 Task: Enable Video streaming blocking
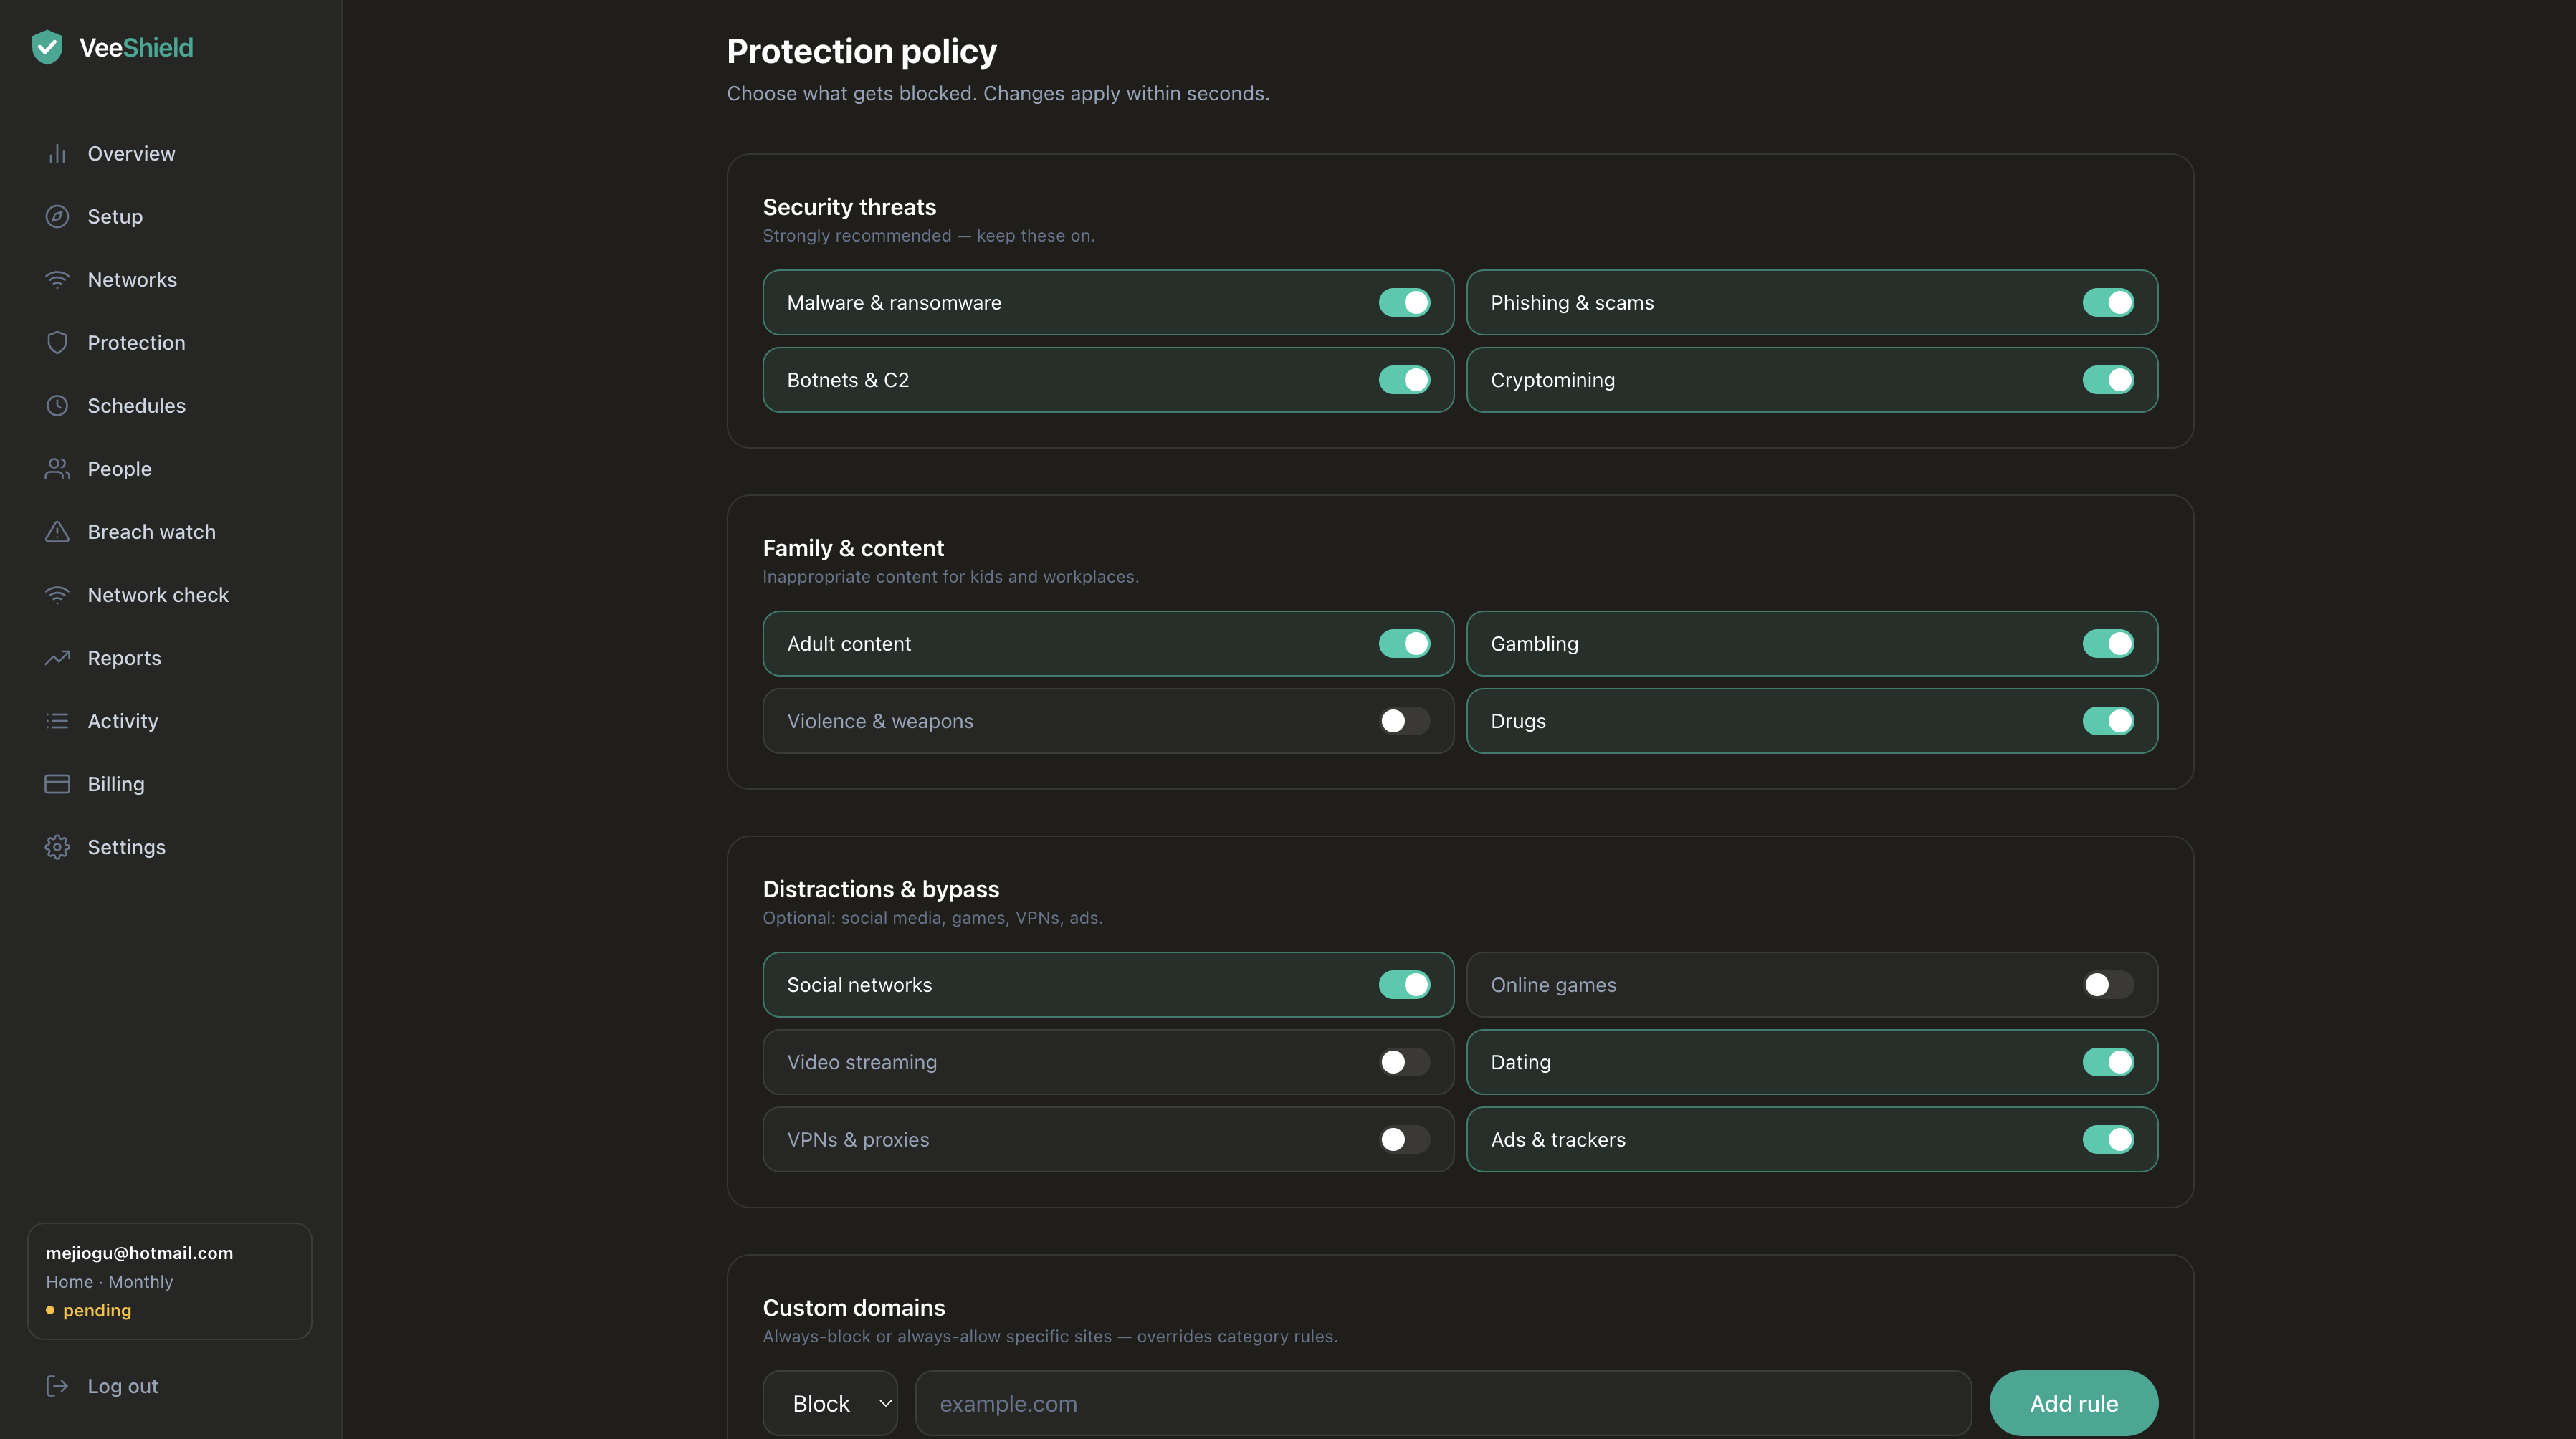click(1404, 1061)
